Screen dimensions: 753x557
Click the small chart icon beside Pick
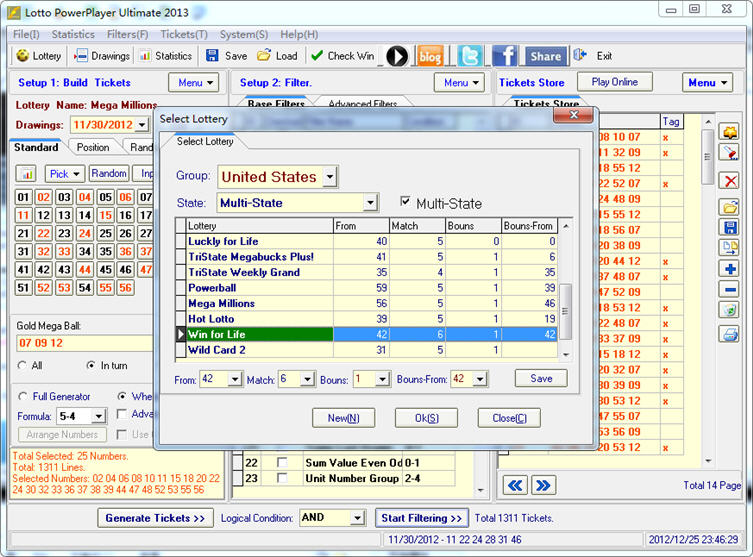coord(27,174)
